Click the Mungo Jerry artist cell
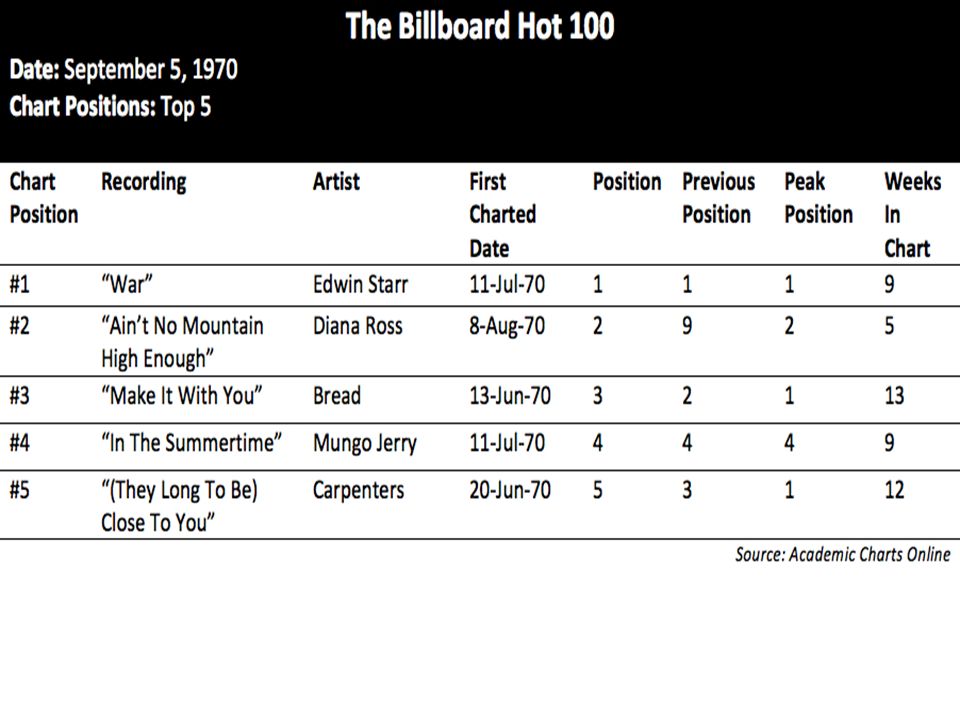Viewport: 960px width, 720px height. coord(365,444)
